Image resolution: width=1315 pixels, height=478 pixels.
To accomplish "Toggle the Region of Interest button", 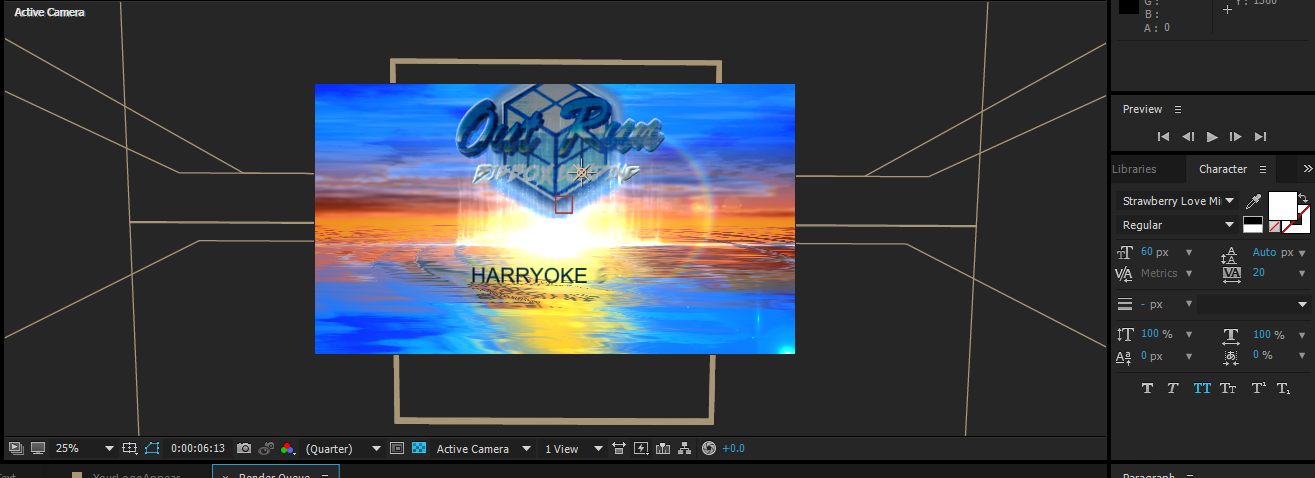I will 397,449.
